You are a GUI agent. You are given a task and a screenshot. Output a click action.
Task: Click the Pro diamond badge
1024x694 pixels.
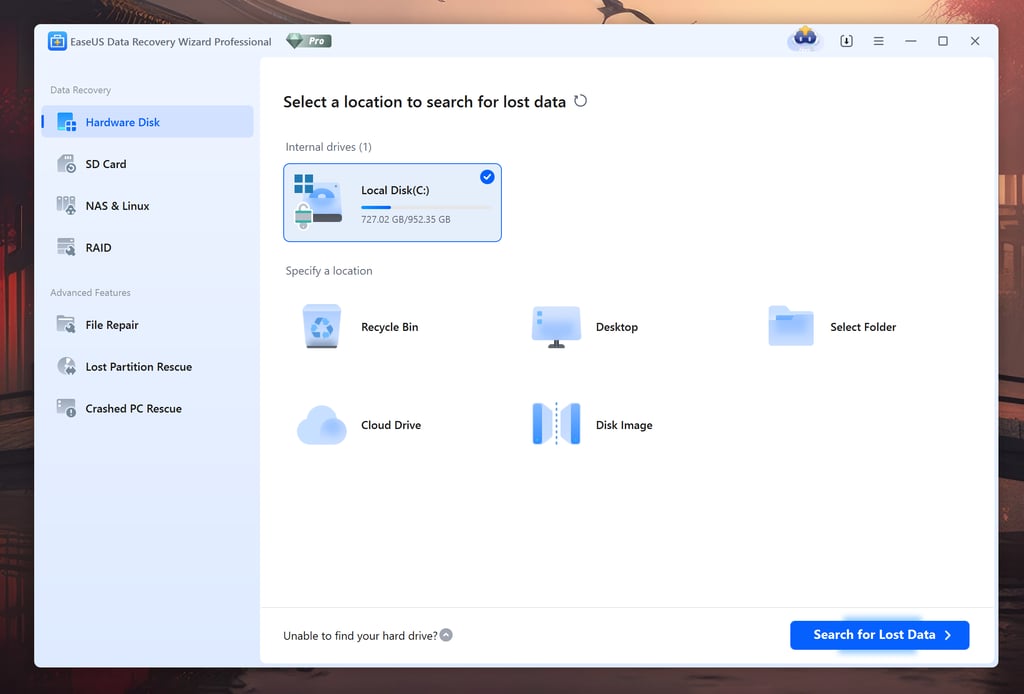click(309, 40)
